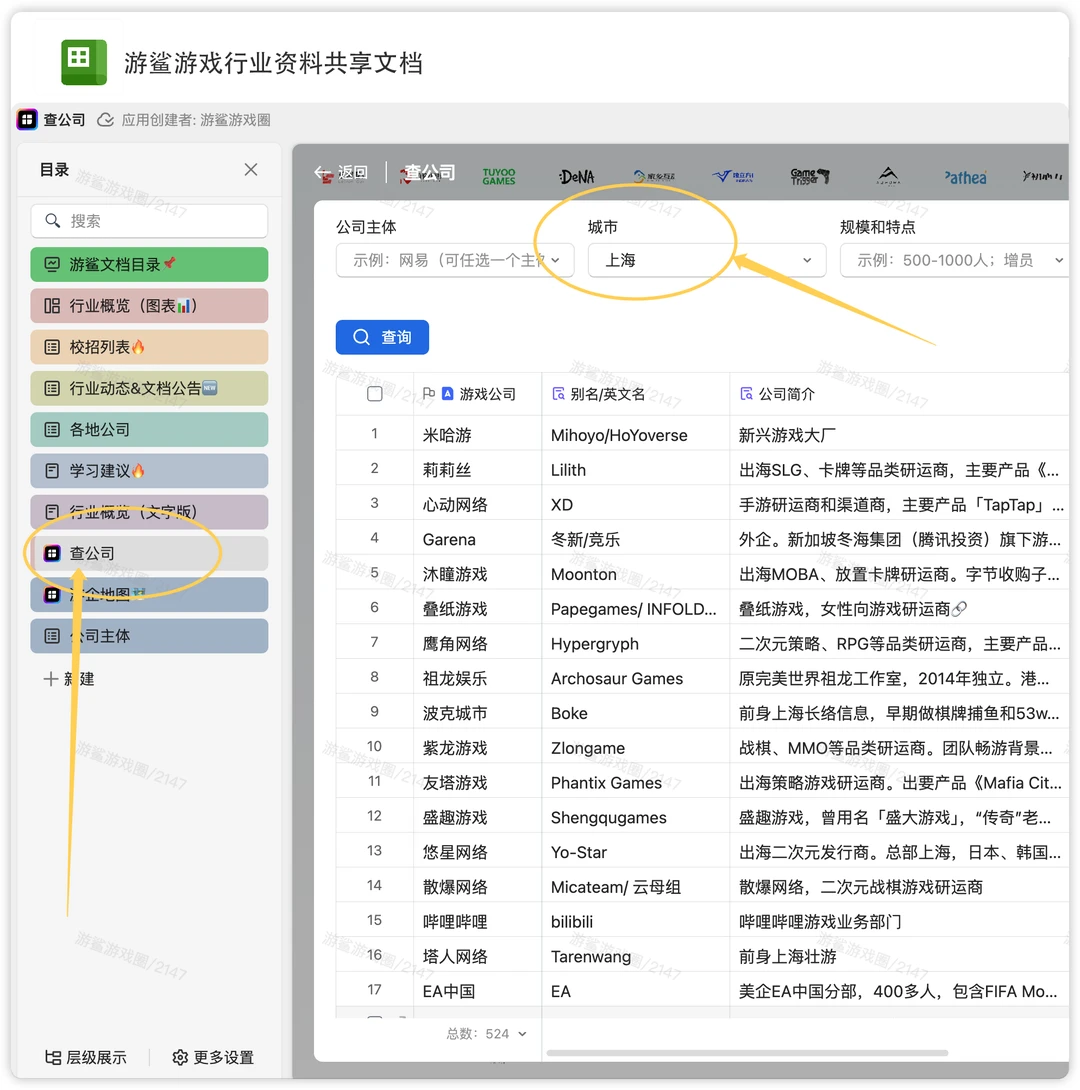This screenshot has width=1080, height=1090.
Task: Open the 规模和特点 dropdown
Action: pos(954,260)
